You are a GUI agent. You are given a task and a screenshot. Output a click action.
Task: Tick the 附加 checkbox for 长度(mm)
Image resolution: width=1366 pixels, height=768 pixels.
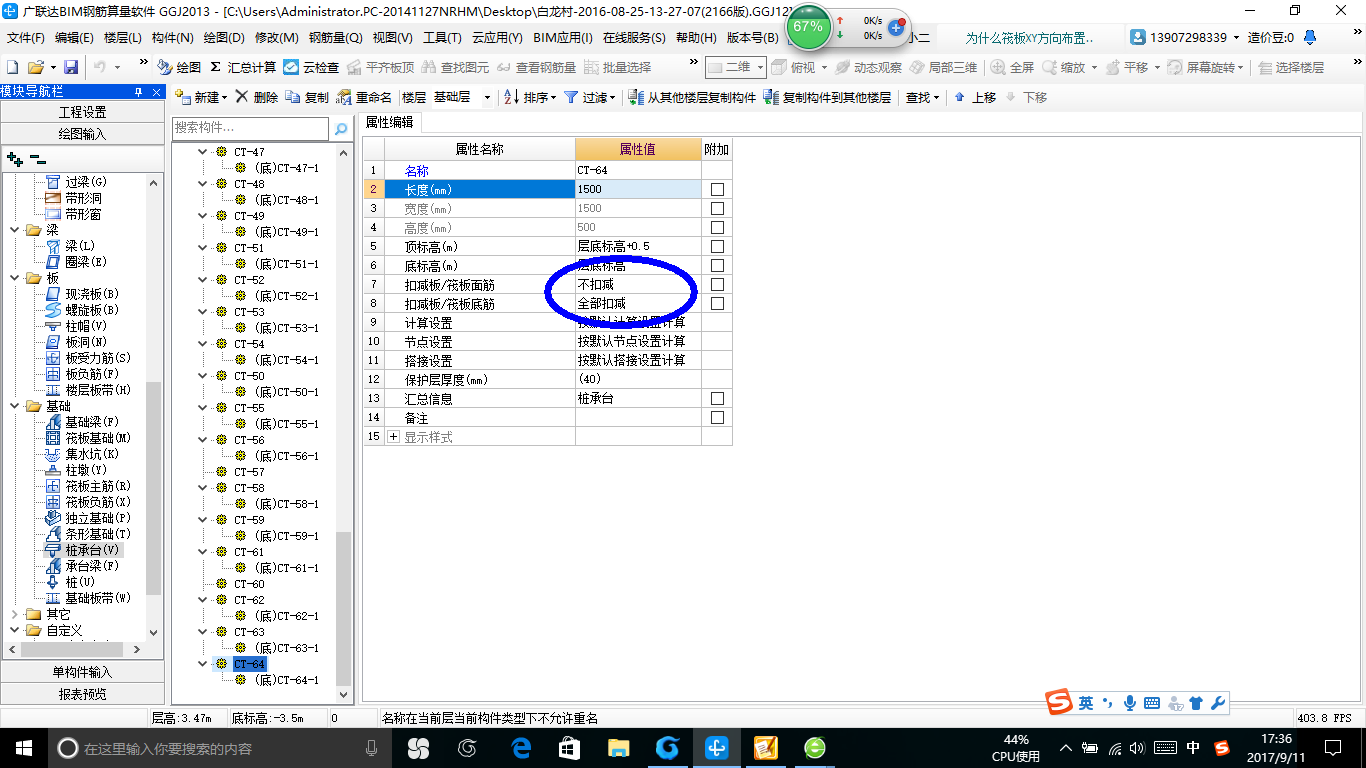(717, 189)
